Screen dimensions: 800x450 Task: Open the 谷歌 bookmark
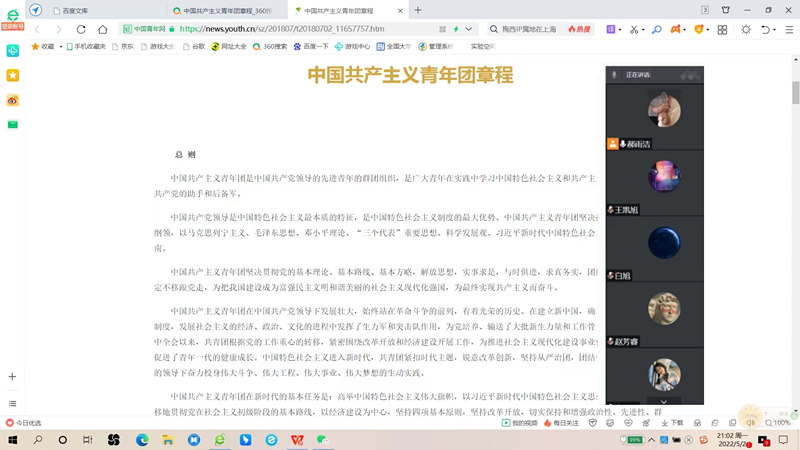[194, 46]
